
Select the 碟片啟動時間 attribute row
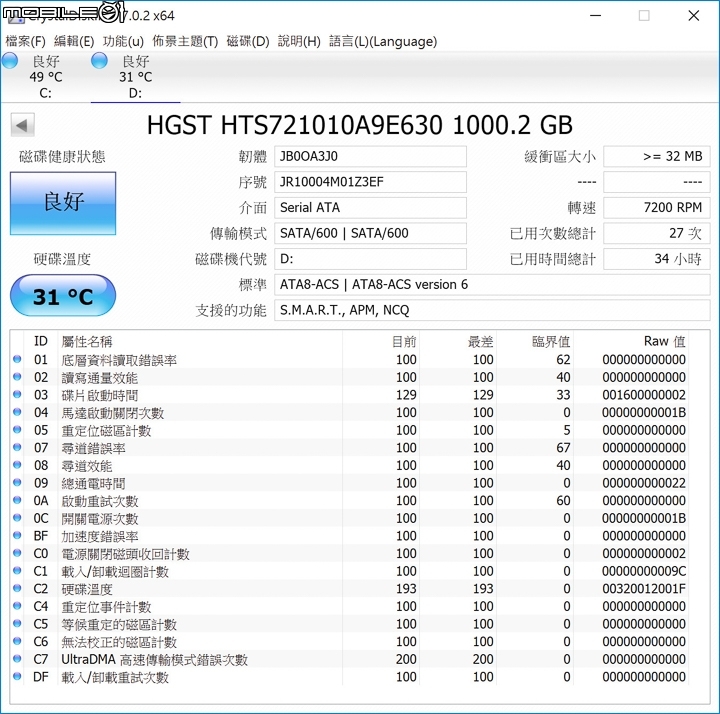349,395
